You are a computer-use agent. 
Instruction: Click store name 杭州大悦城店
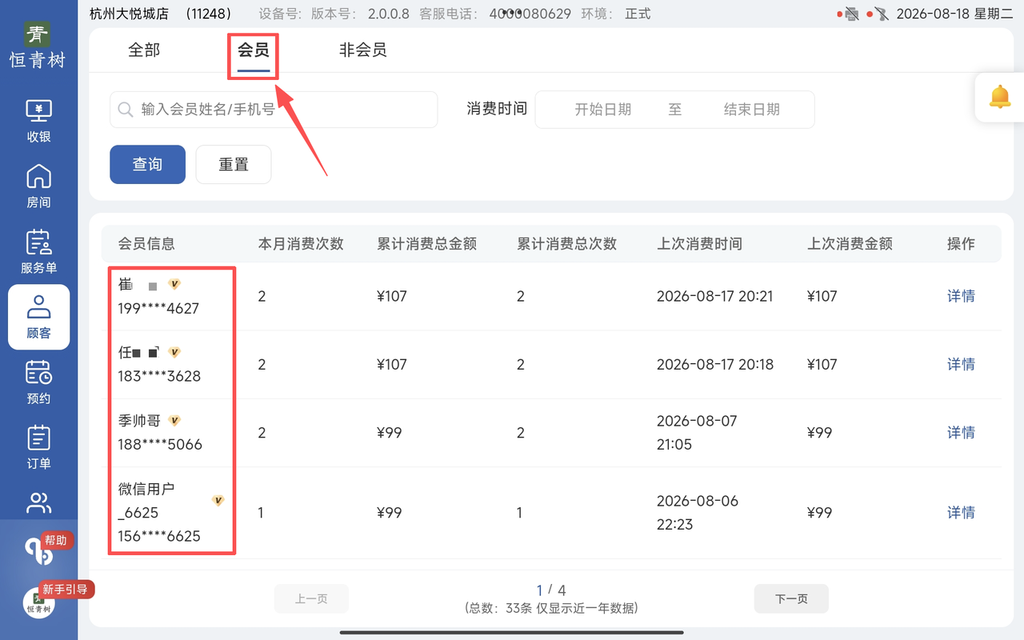[x=129, y=14]
